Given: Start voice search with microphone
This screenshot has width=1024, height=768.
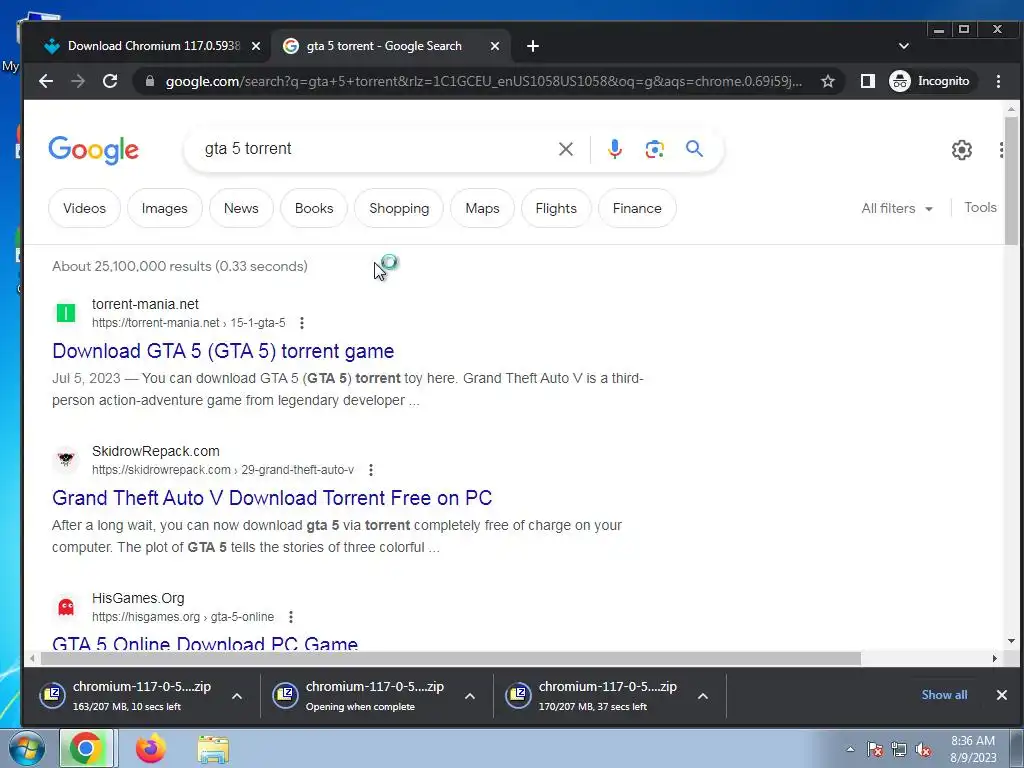Looking at the screenshot, I should tap(615, 149).
